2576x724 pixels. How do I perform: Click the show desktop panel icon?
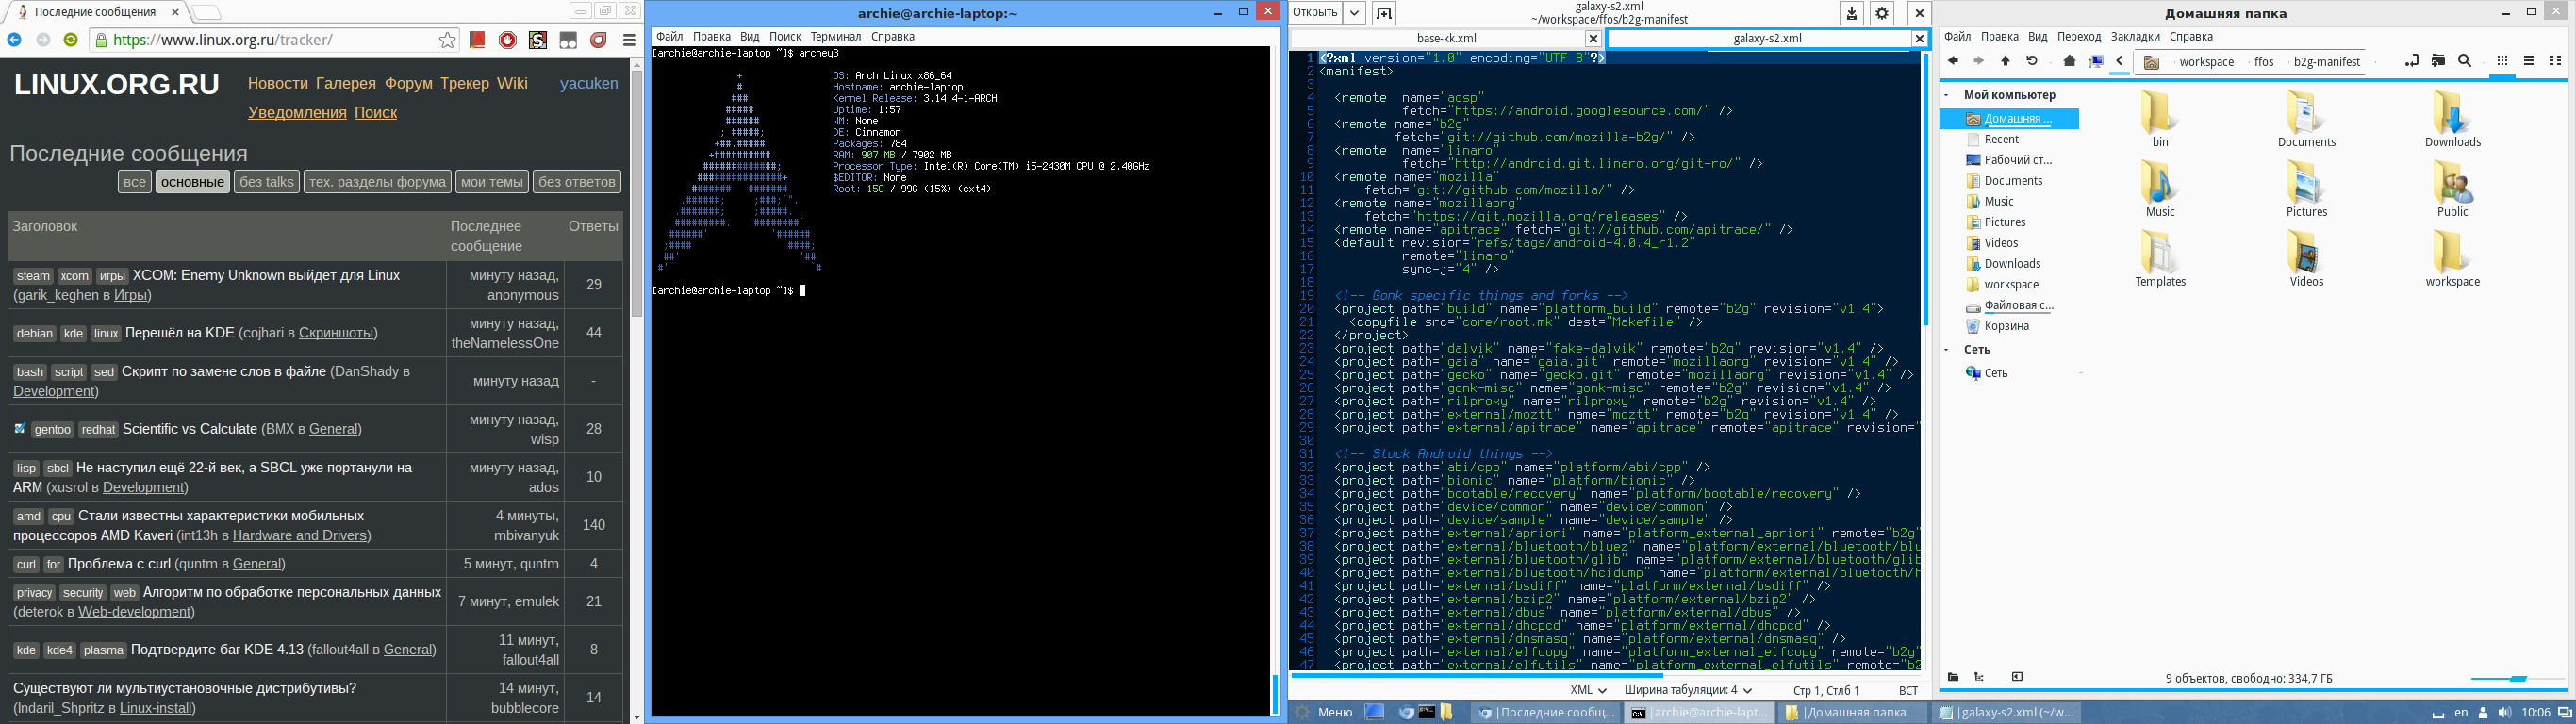tap(1375, 712)
